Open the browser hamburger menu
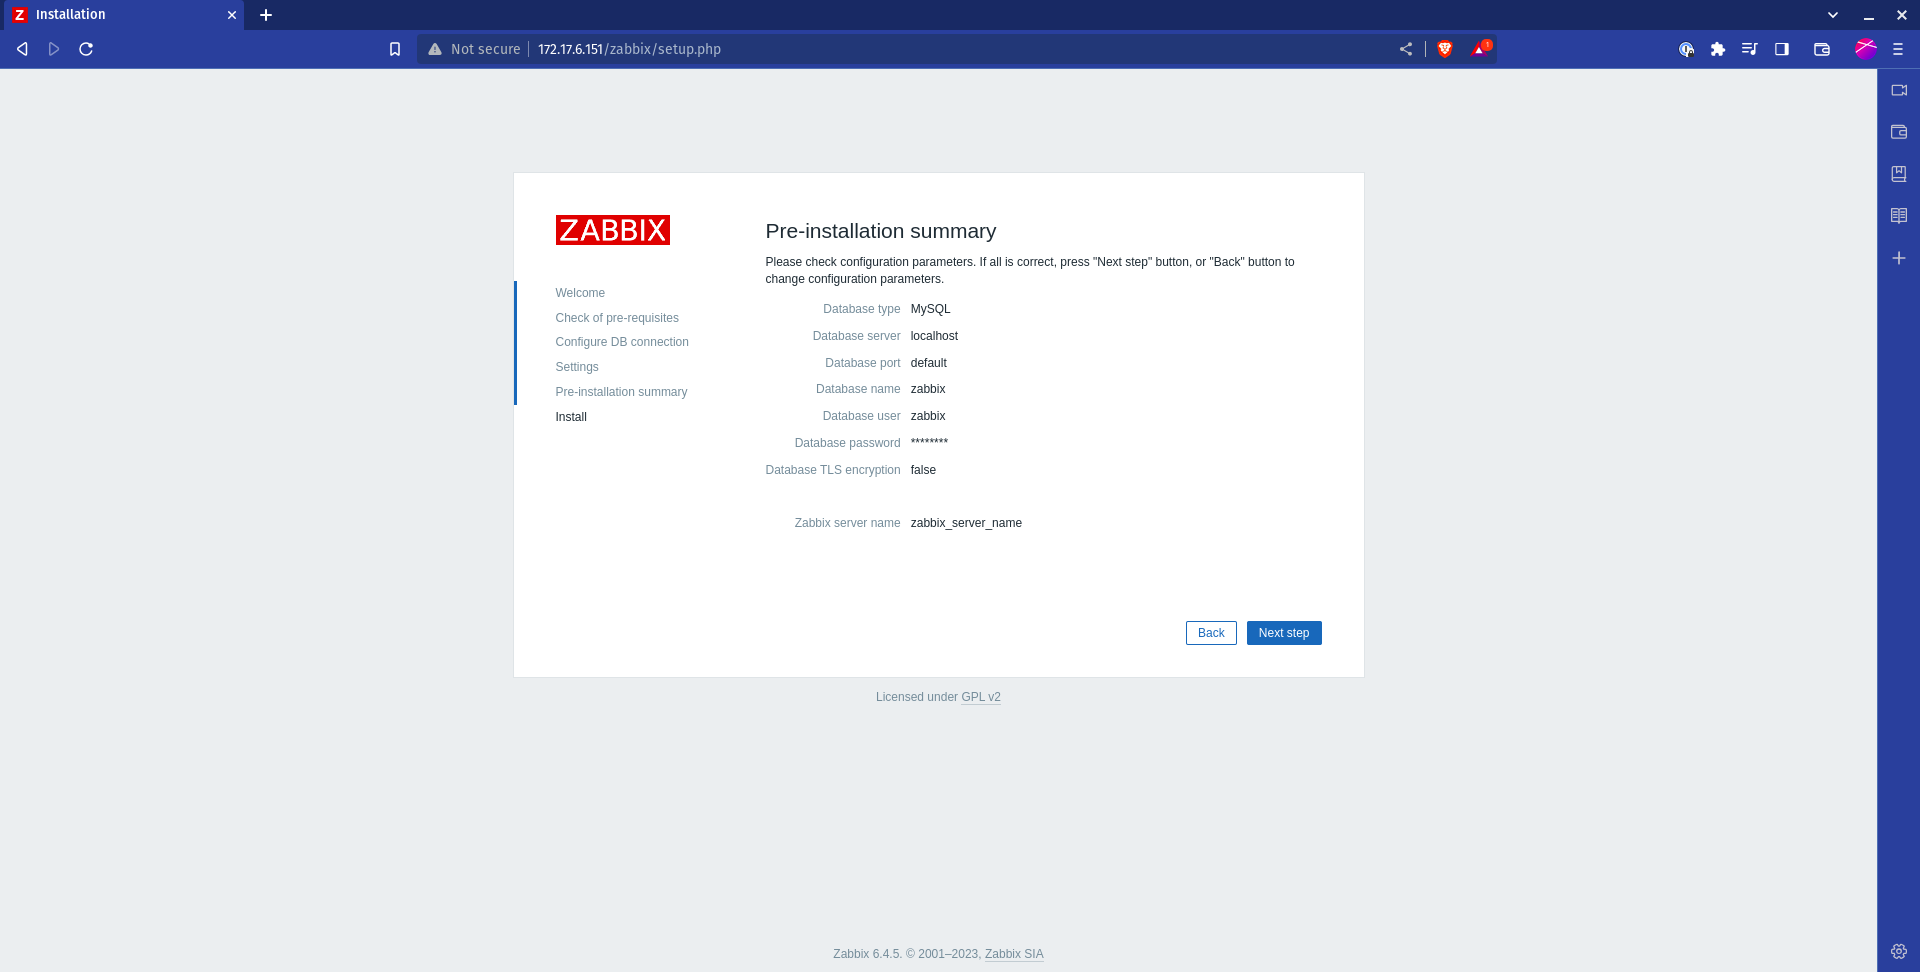The height and width of the screenshot is (972, 1920). [x=1897, y=49]
